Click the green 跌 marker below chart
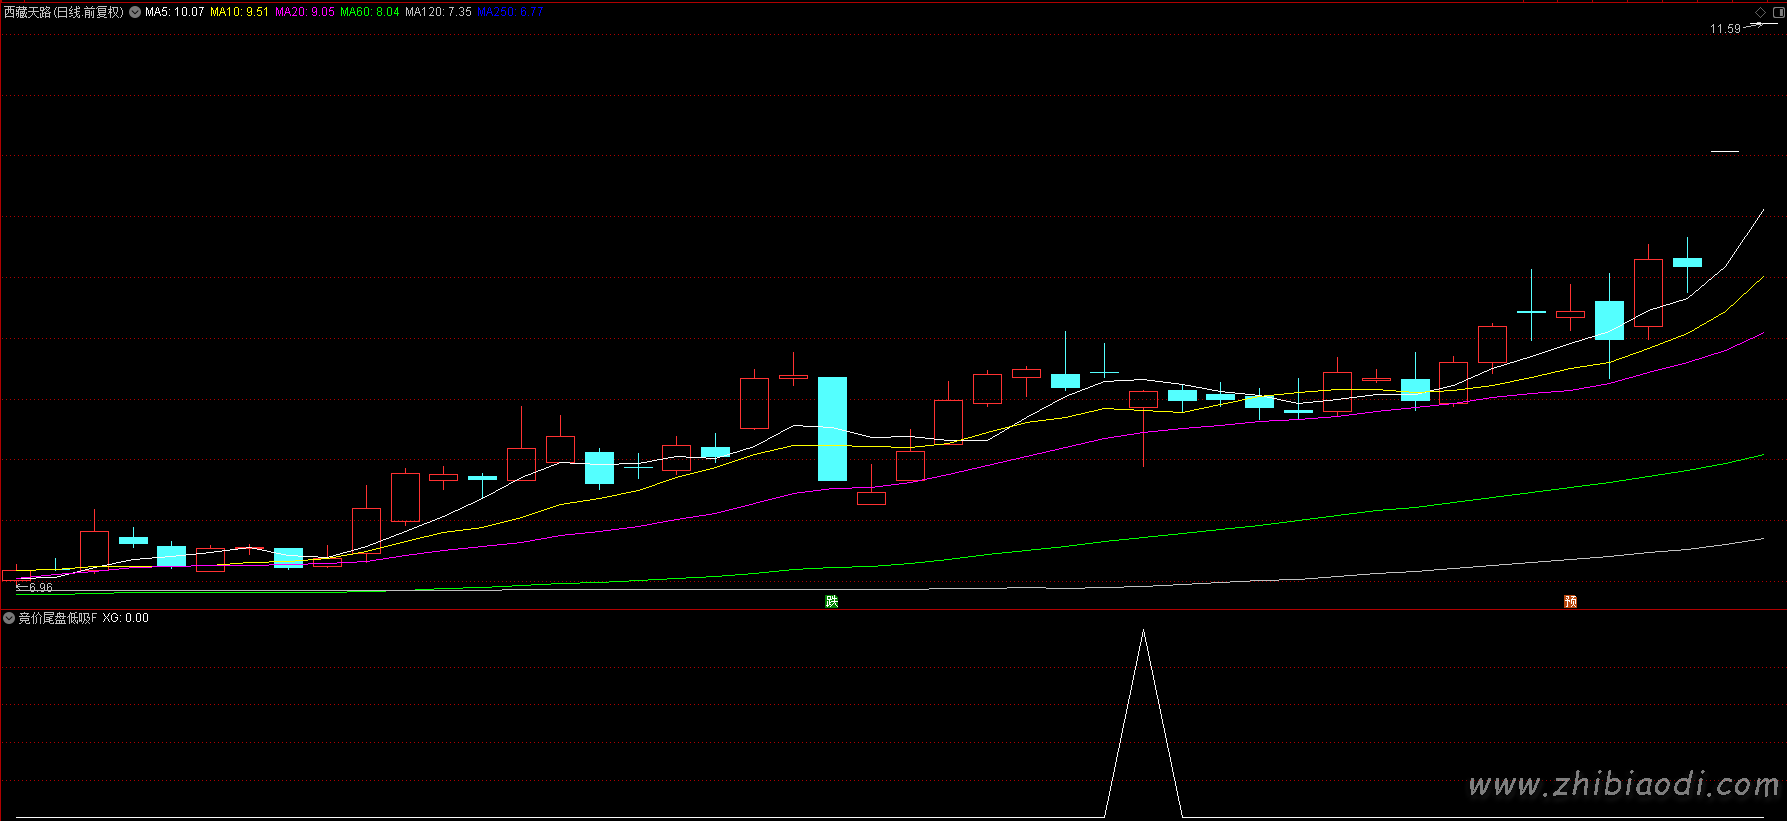This screenshot has height=821, width=1787. [831, 601]
